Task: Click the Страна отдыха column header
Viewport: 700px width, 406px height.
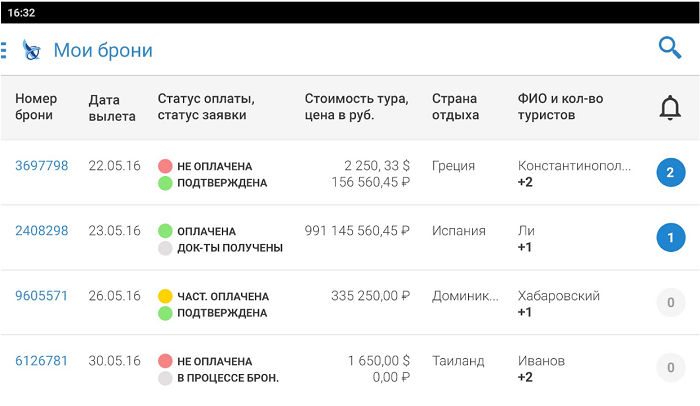Action: 456,107
